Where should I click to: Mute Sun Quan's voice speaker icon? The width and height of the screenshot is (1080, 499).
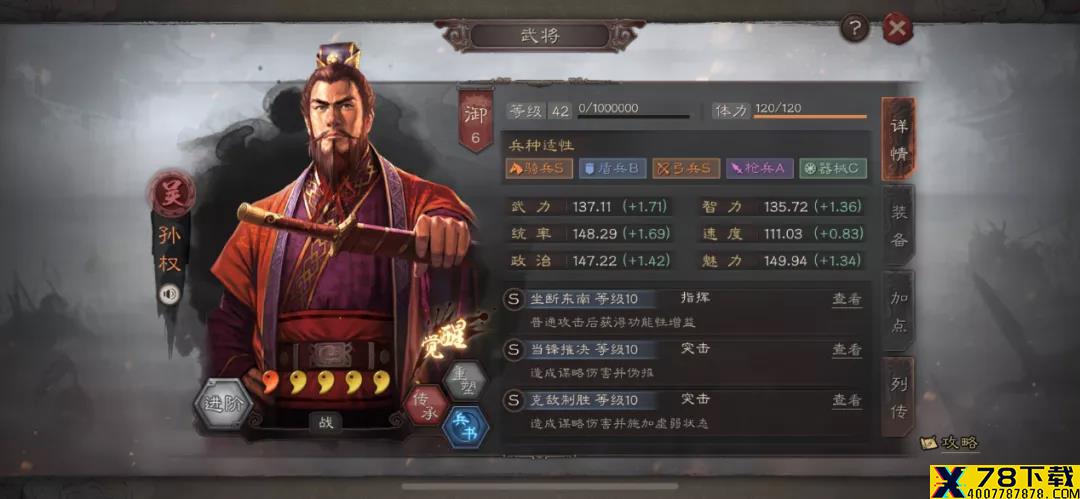(x=169, y=294)
